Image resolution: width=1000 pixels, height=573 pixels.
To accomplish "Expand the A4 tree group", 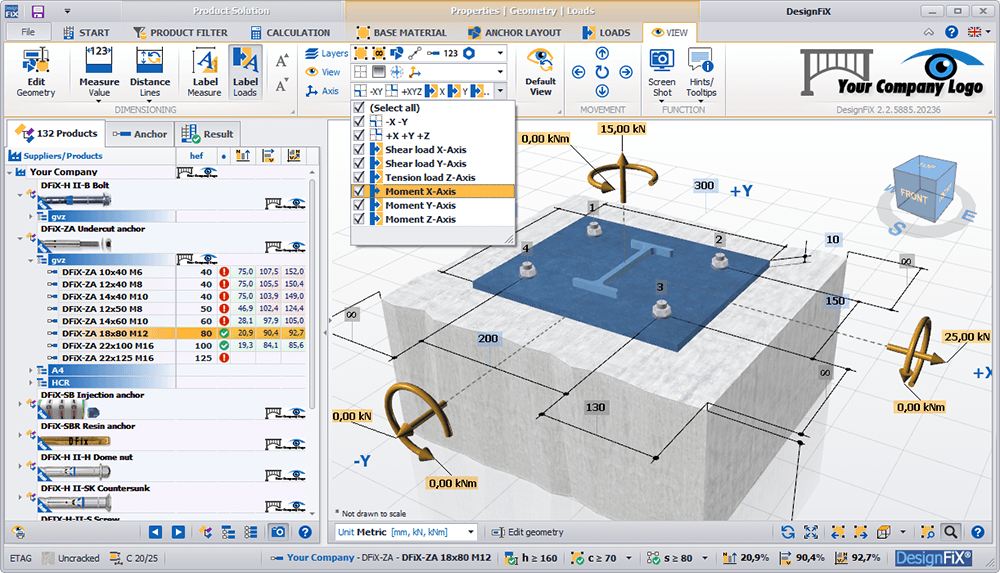I will (32, 370).
